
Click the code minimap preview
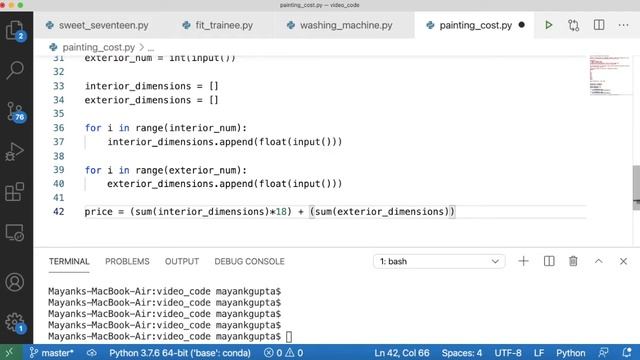(610, 75)
